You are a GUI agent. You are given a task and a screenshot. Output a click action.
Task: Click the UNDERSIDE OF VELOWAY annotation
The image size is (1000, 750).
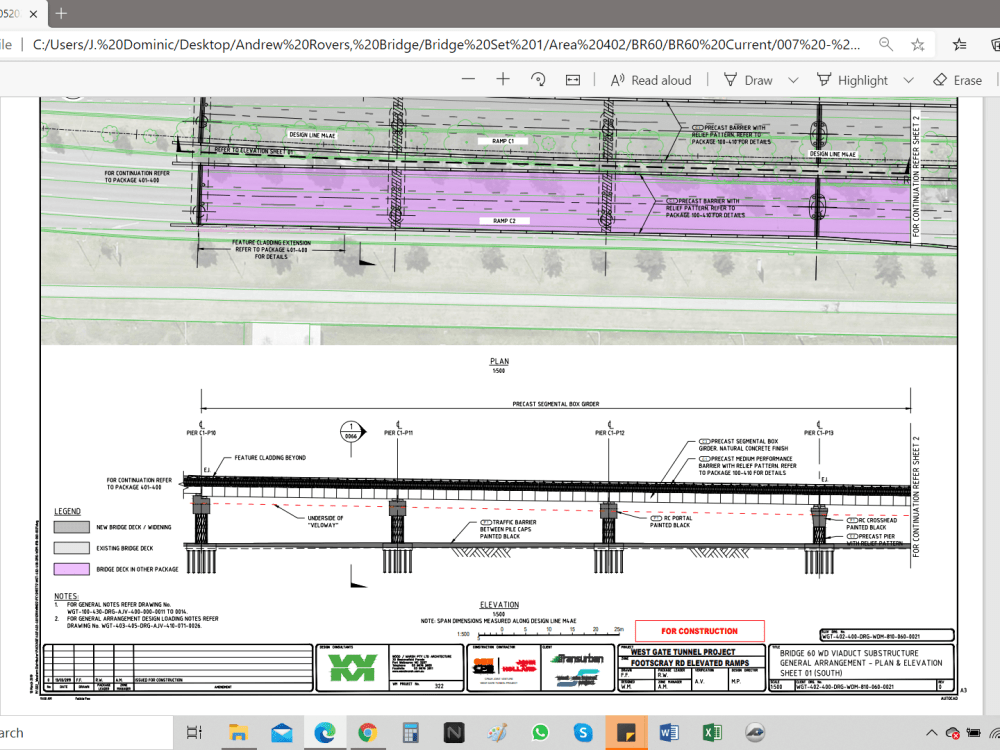click(325, 522)
